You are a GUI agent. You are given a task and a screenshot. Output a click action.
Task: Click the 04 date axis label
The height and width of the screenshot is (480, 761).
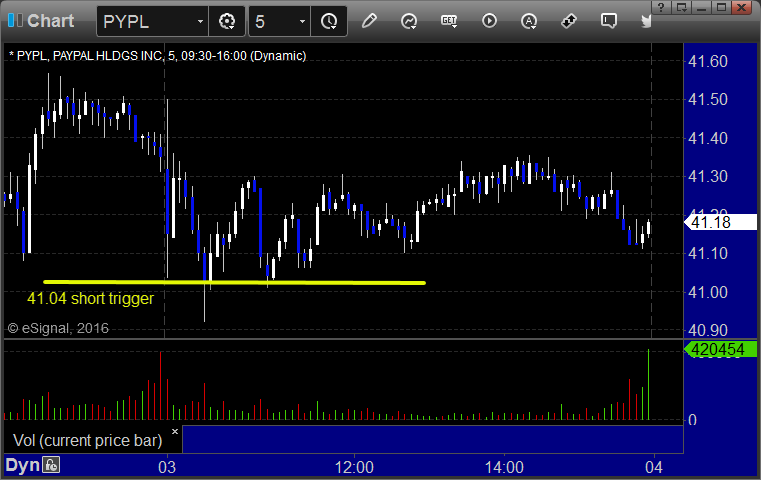point(654,467)
